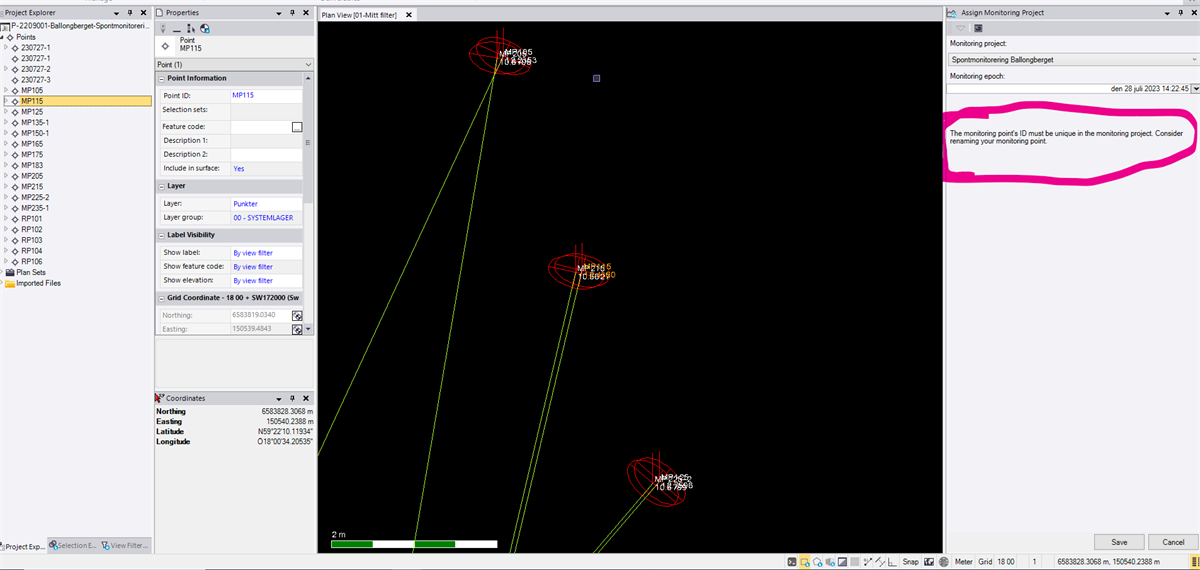
Task: Open the Feature code browse box
Action: tap(297, 127)
